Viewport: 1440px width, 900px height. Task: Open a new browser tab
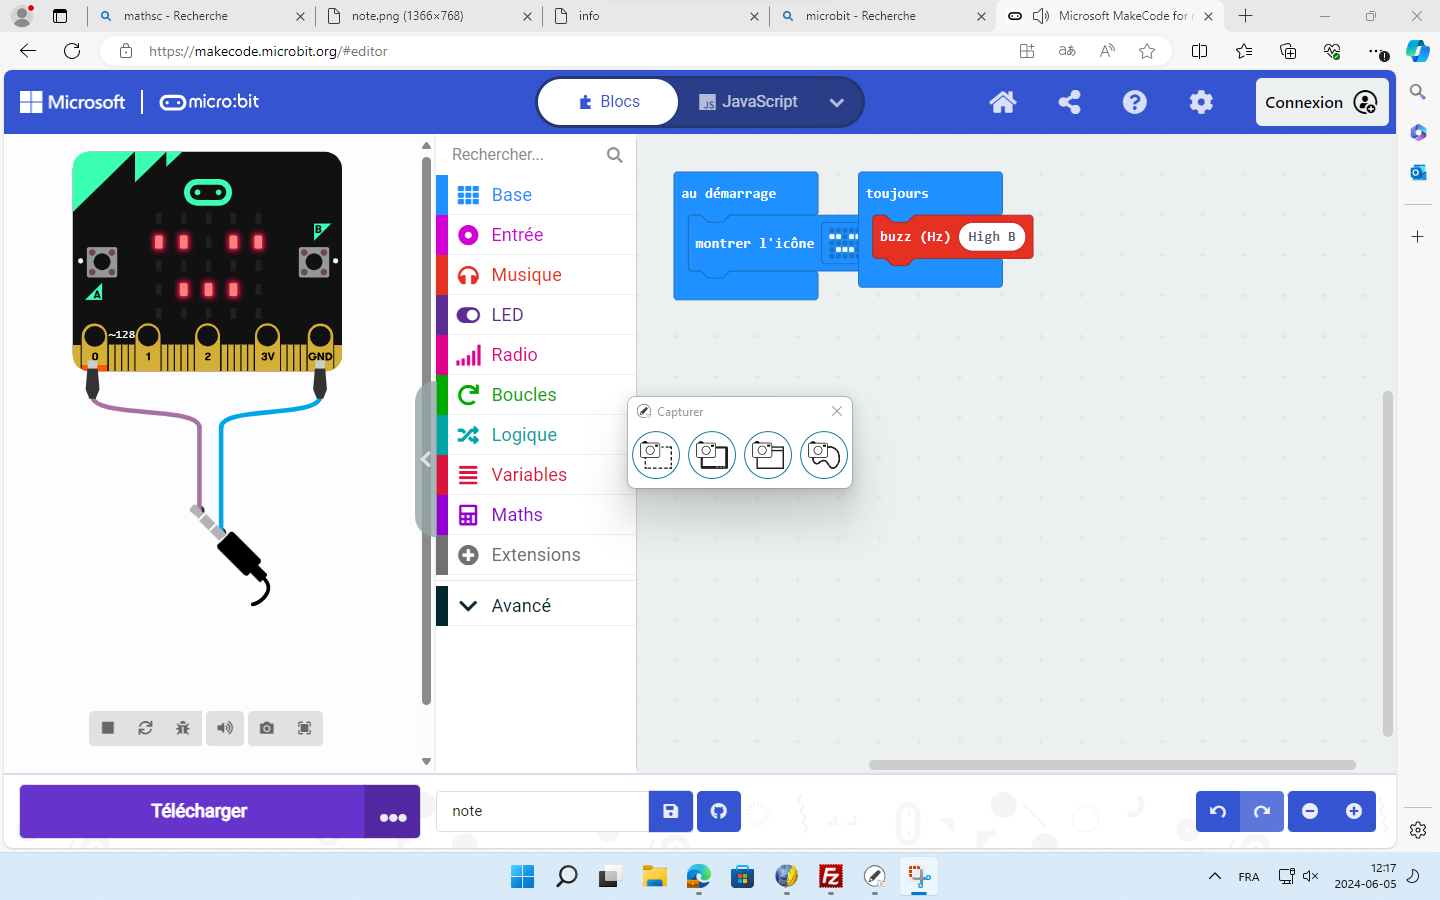coord(1245,16)
